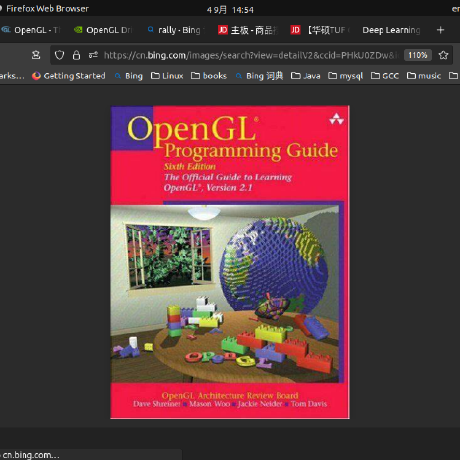Open the GCC bookmarks folder
The width and height of the screenshot is (460, 460).
385,76
